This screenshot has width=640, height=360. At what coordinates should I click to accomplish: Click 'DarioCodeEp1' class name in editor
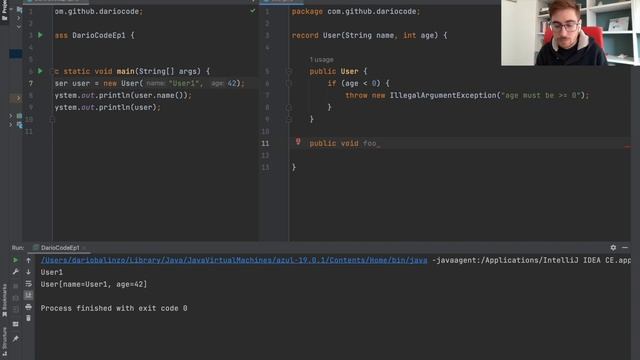99,36
